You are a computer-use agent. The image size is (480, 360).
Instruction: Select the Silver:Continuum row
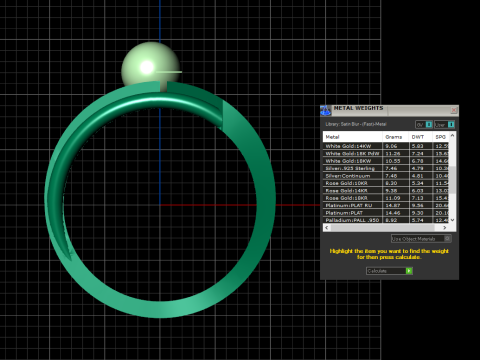click(386, 176)
